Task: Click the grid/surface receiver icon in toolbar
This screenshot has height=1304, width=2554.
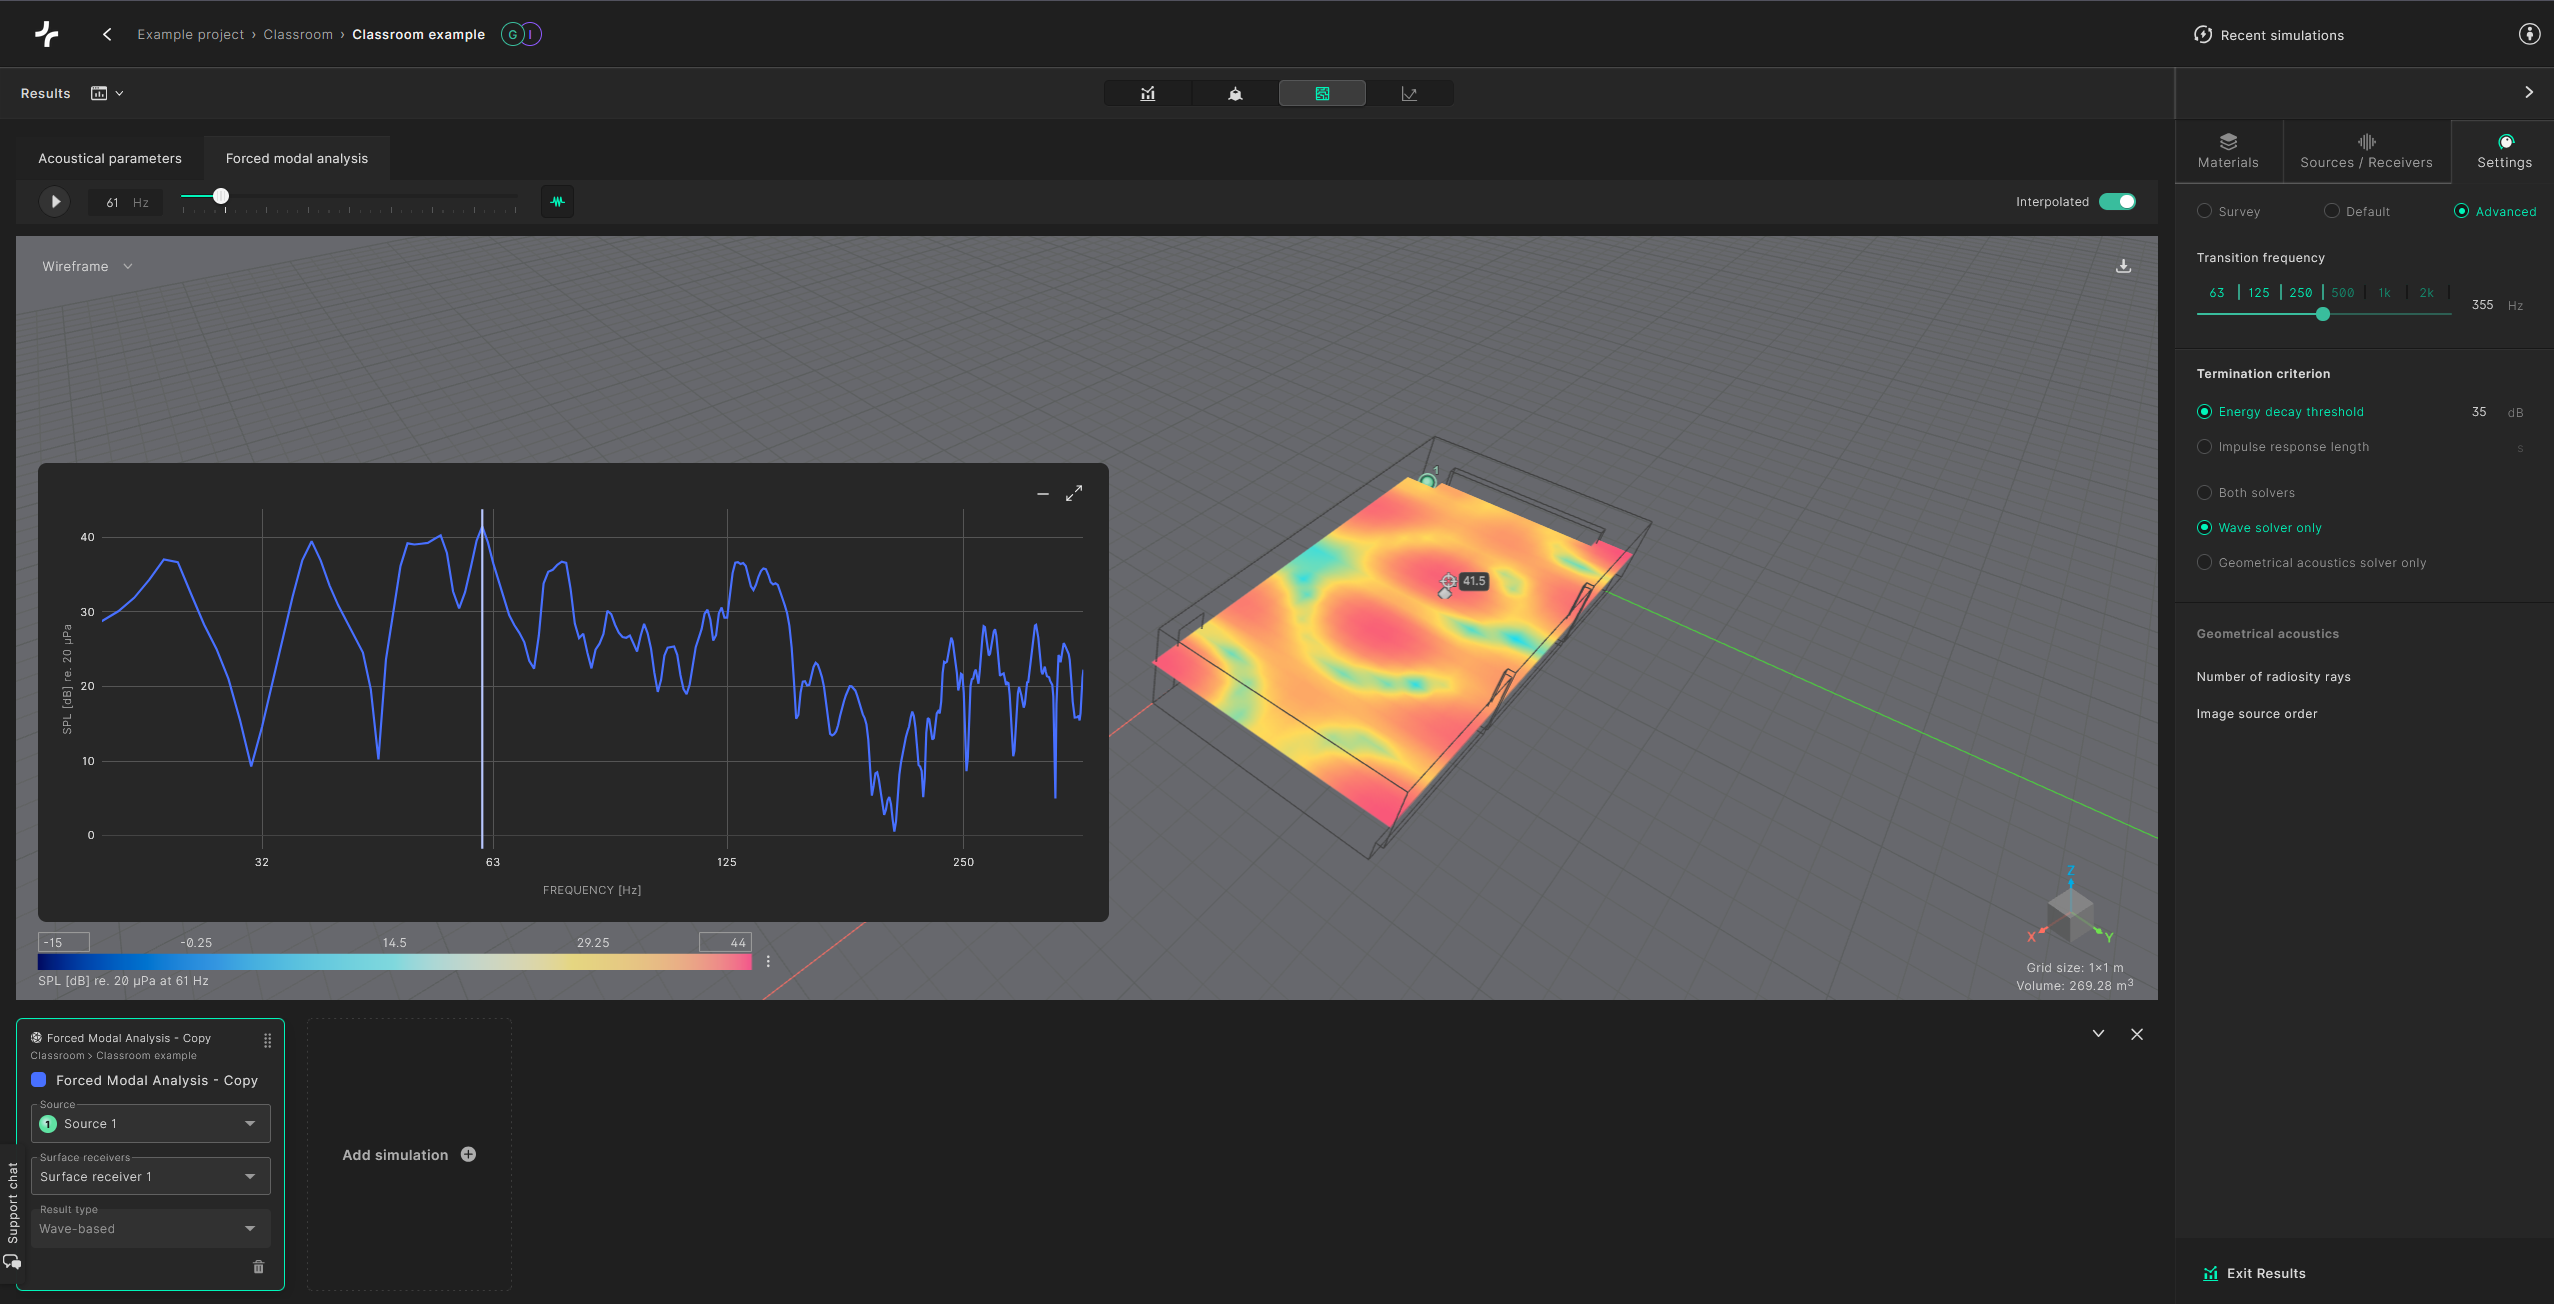Action: 1322,93
